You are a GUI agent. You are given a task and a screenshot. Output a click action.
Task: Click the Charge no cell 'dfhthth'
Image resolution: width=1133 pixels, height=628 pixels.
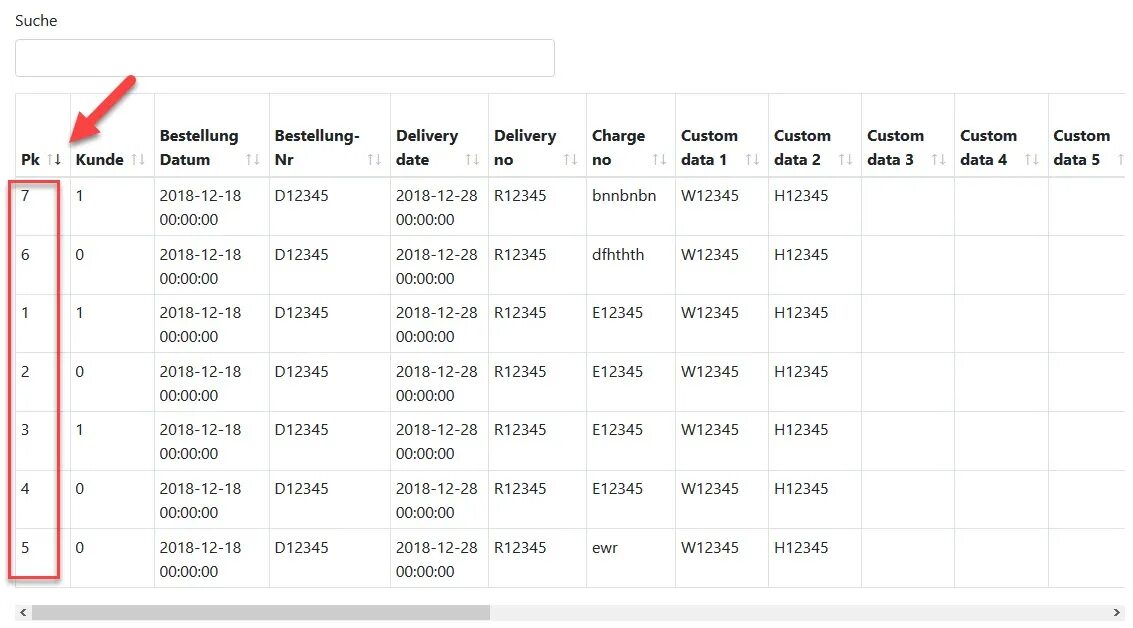tap(618, 255)
